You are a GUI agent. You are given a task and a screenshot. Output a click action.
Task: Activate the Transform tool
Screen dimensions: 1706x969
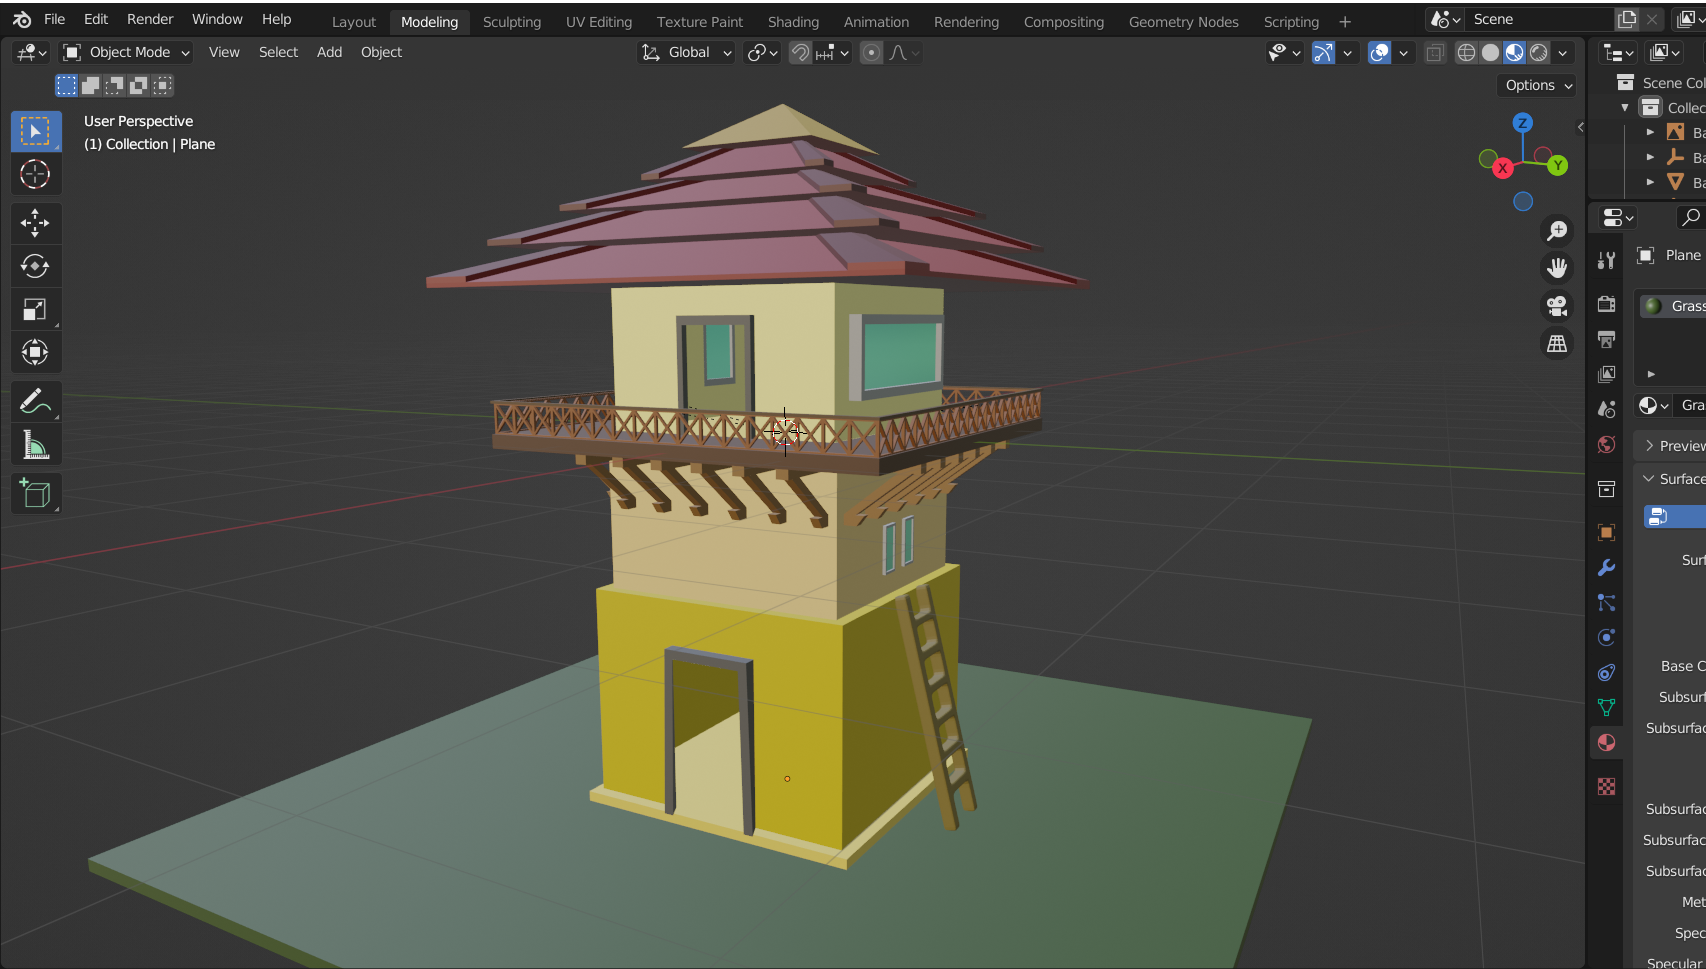(36, 352)
